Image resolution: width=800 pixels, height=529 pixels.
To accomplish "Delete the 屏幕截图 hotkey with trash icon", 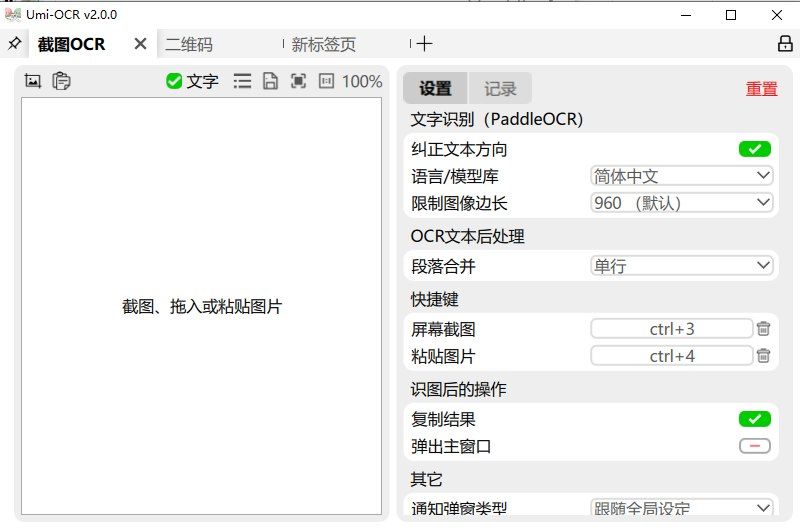I will point(763,329).
